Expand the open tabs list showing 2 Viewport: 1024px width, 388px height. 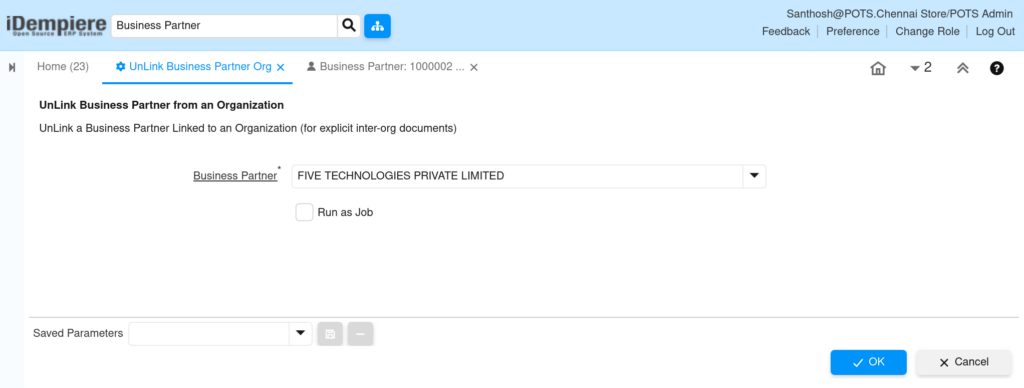pyautogui.click(x=920, y=67)
